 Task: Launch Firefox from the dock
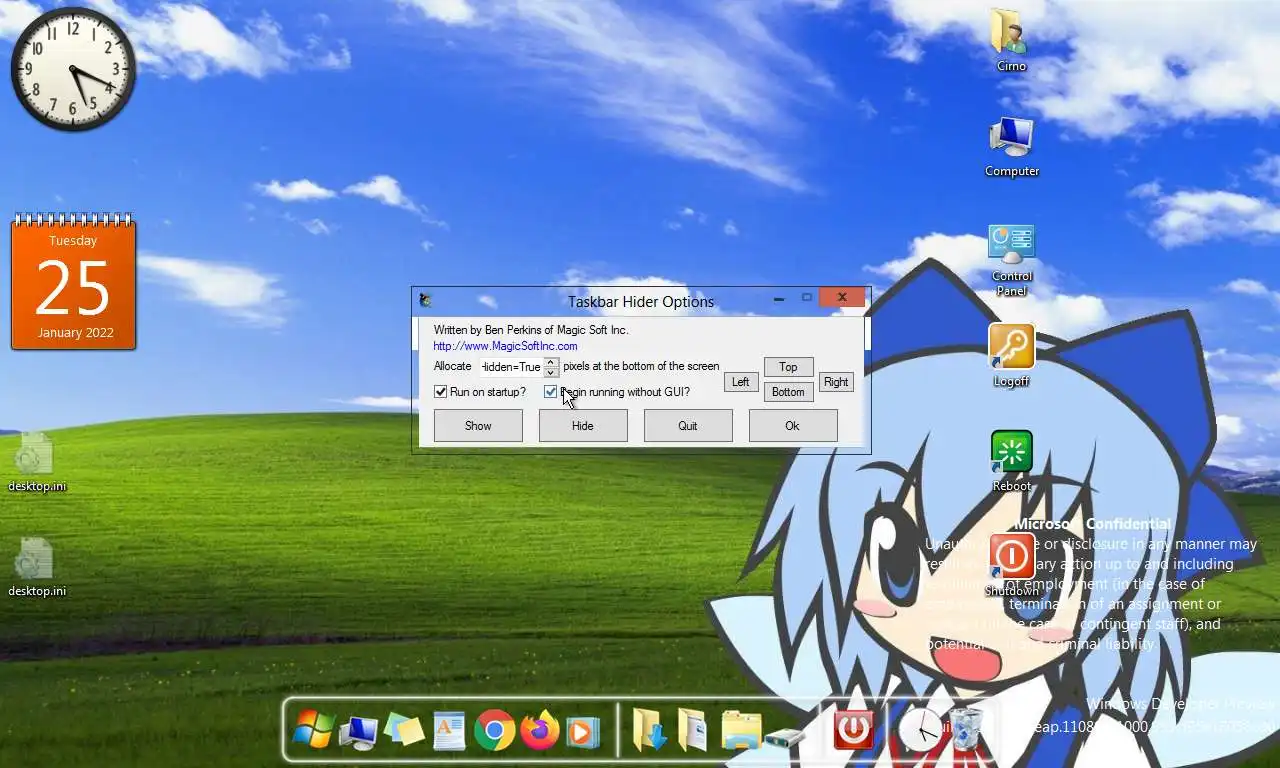click(540, 730)
